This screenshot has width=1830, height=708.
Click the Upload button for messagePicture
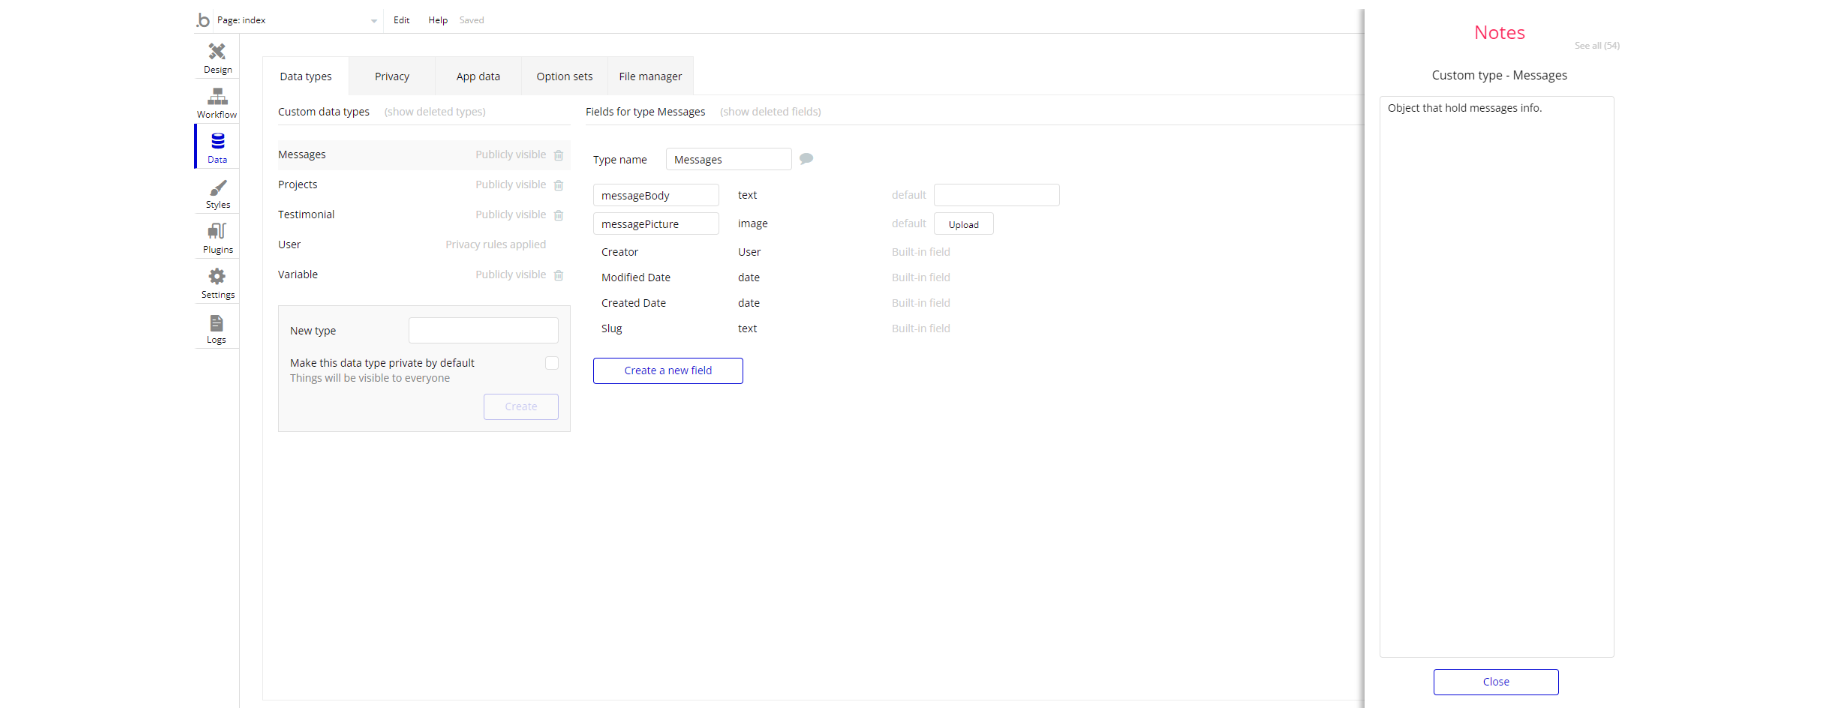click(x=964, y=224)
